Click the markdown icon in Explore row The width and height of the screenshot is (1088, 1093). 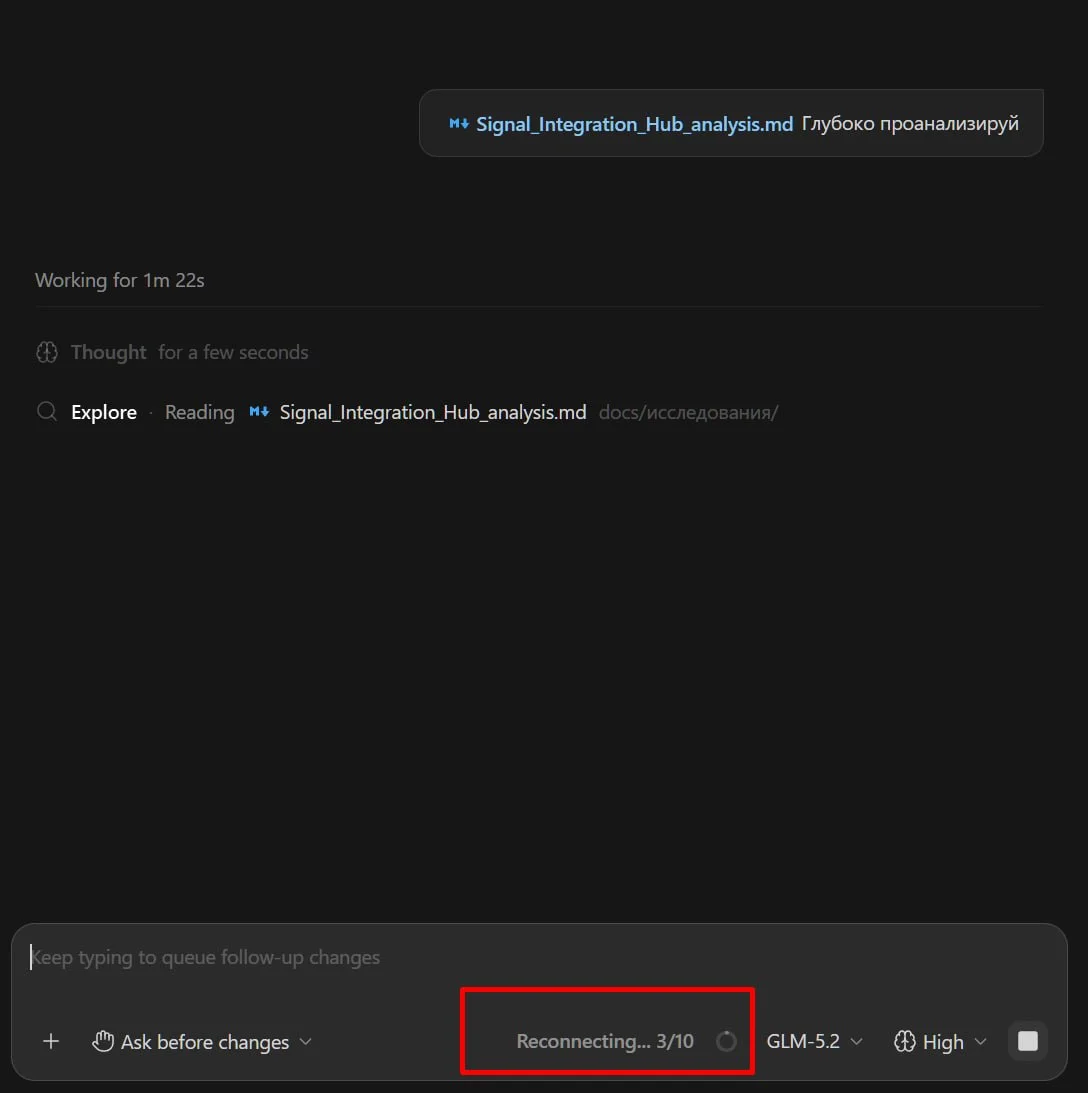pos(259,411)
